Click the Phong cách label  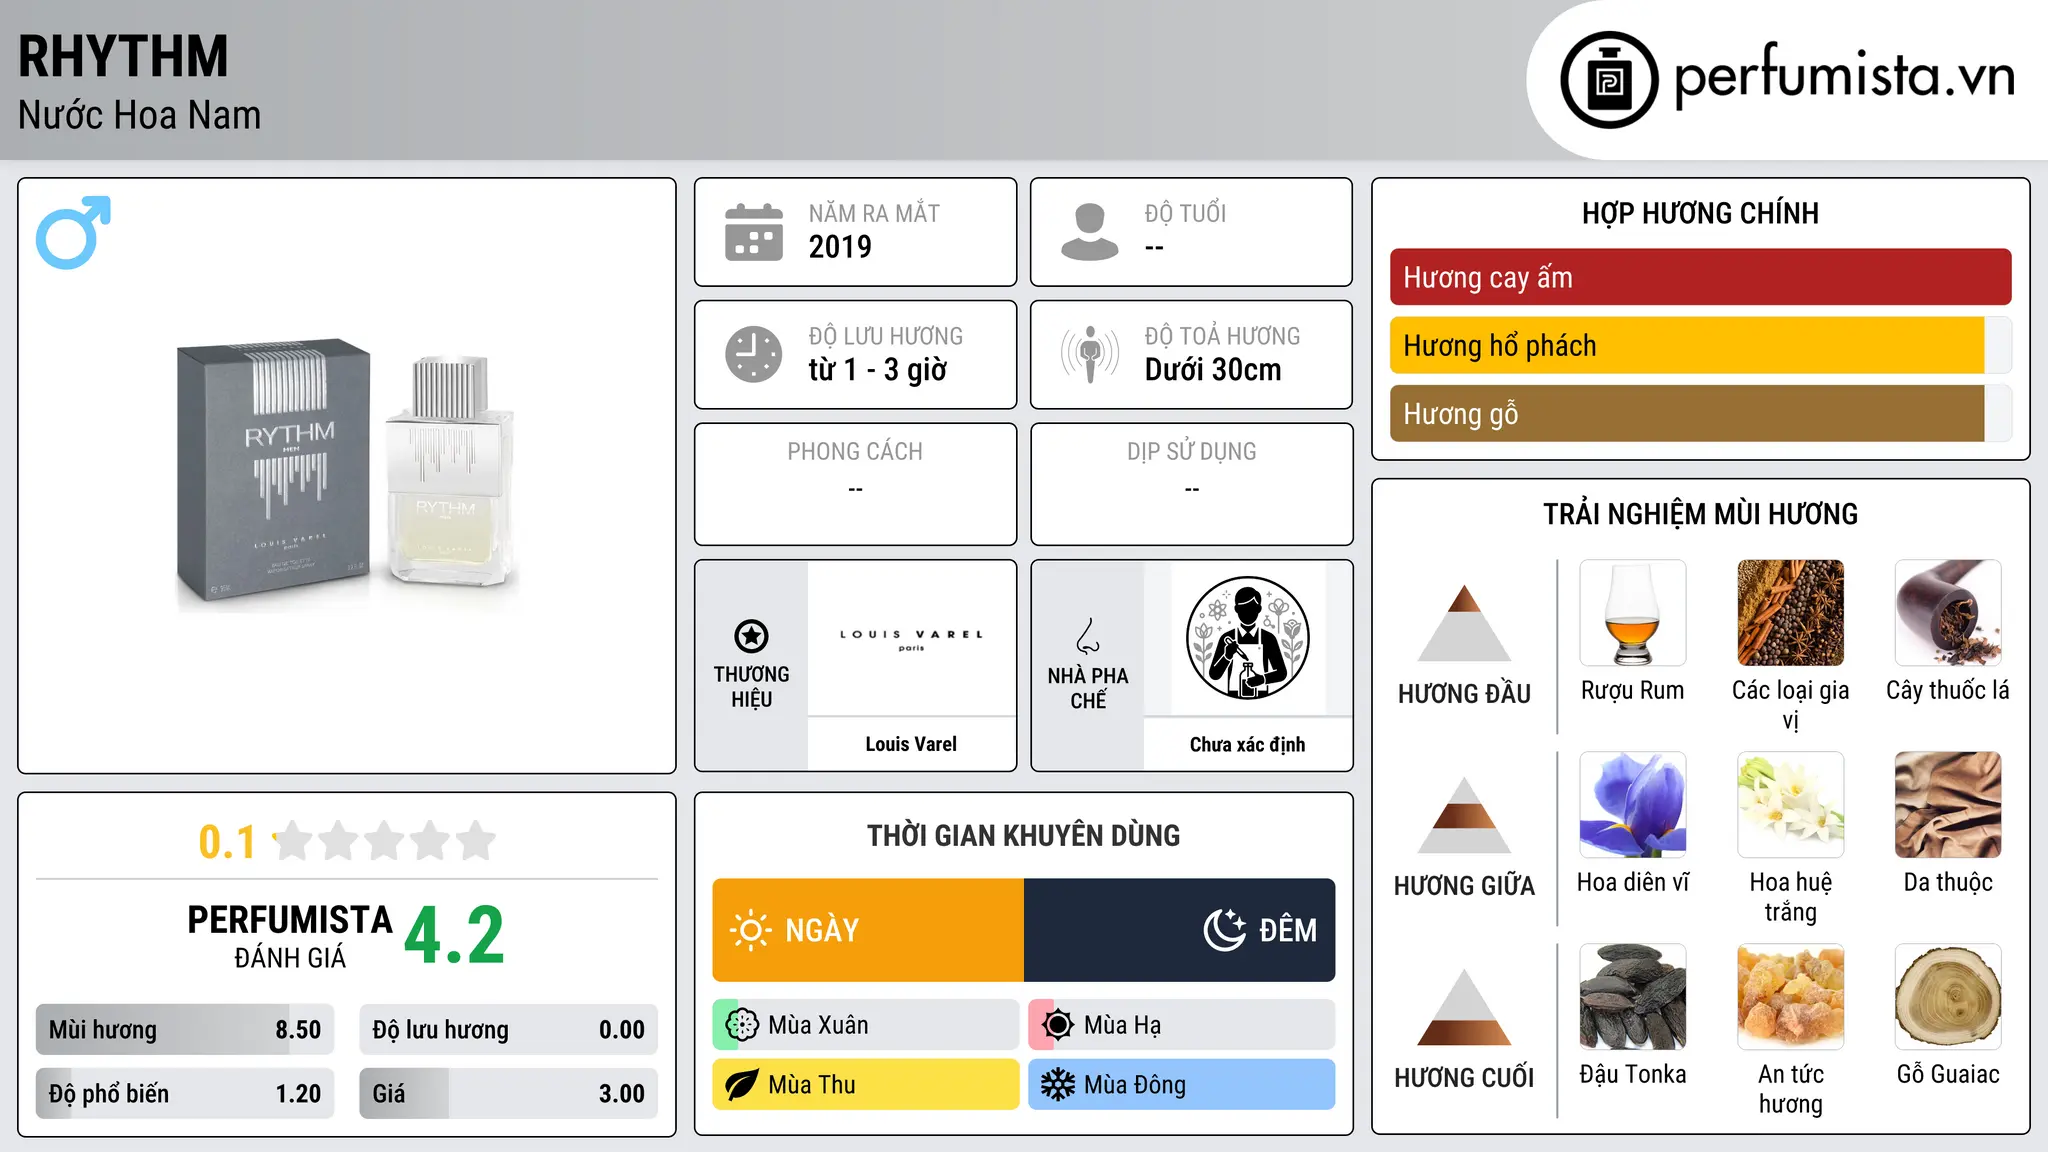pos(855,451)
